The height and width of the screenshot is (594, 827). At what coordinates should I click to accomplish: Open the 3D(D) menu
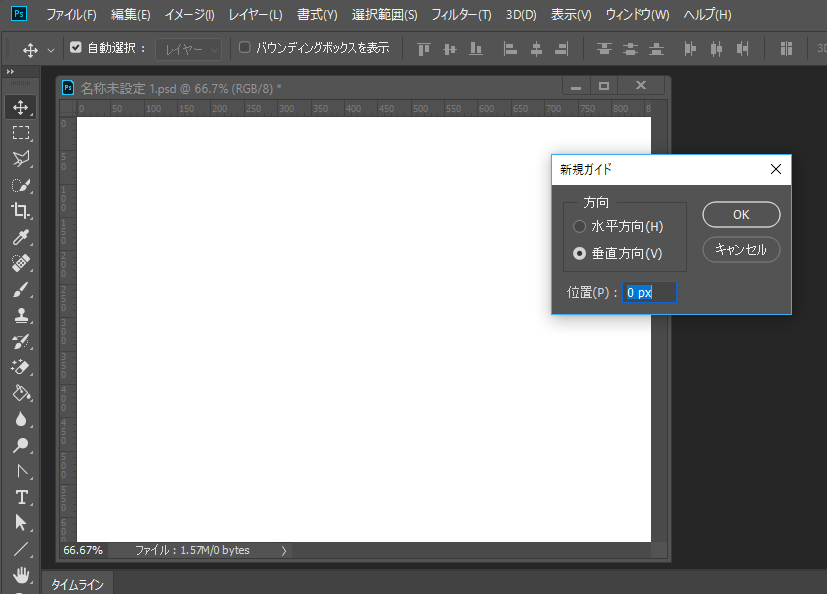[521, 15]
